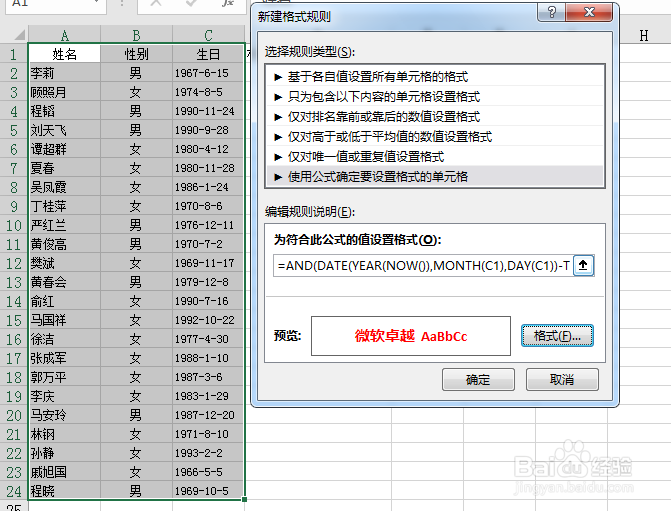Click birthday cell 1990-9-28

(x=208, y=130)
